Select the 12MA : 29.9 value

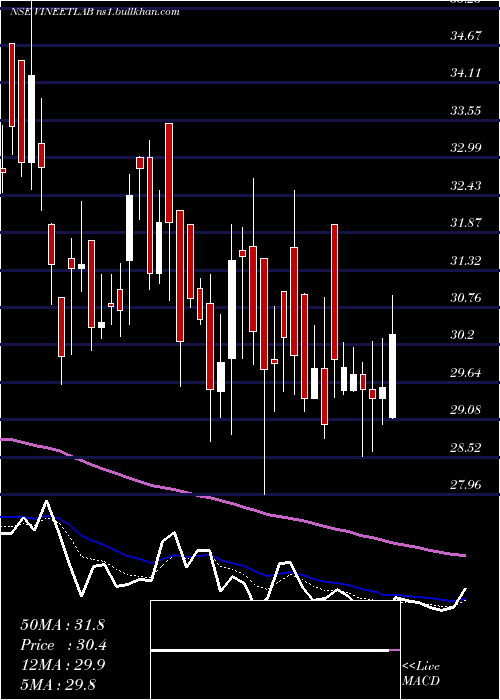[62, 665]
